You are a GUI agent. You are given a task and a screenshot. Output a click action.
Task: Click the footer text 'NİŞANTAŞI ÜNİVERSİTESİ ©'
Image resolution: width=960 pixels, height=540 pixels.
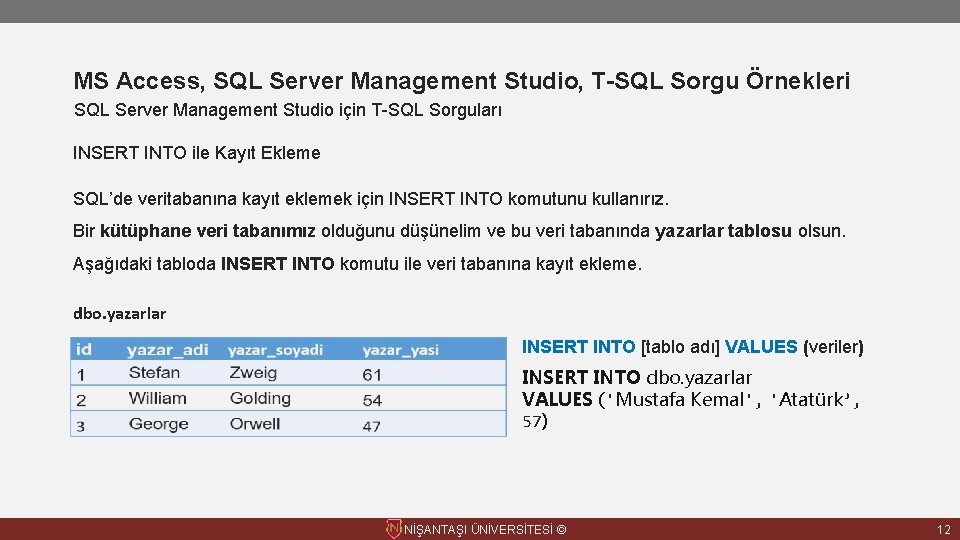[485, 530]
